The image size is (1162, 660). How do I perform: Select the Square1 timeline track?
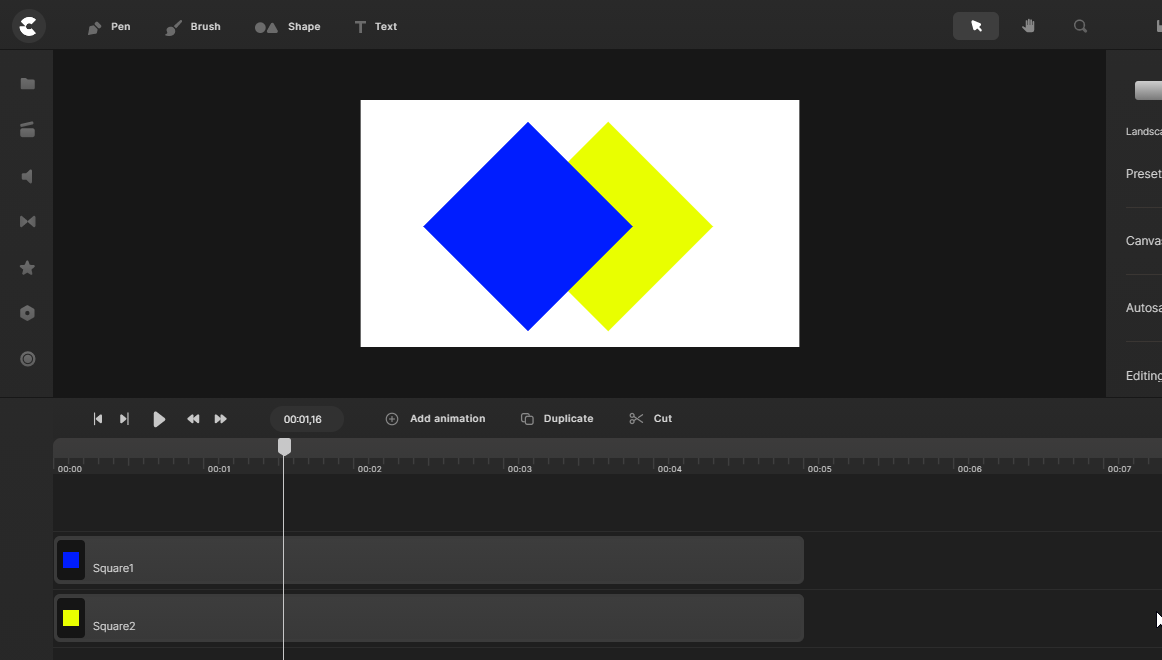(429, 560)
